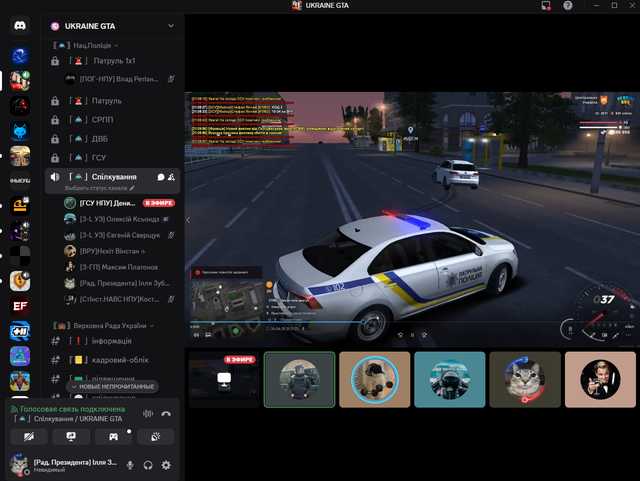This screenshot has width=640, height=481.
Task: Deafen with the headphones icon
Action: click(x=148, y=465)
